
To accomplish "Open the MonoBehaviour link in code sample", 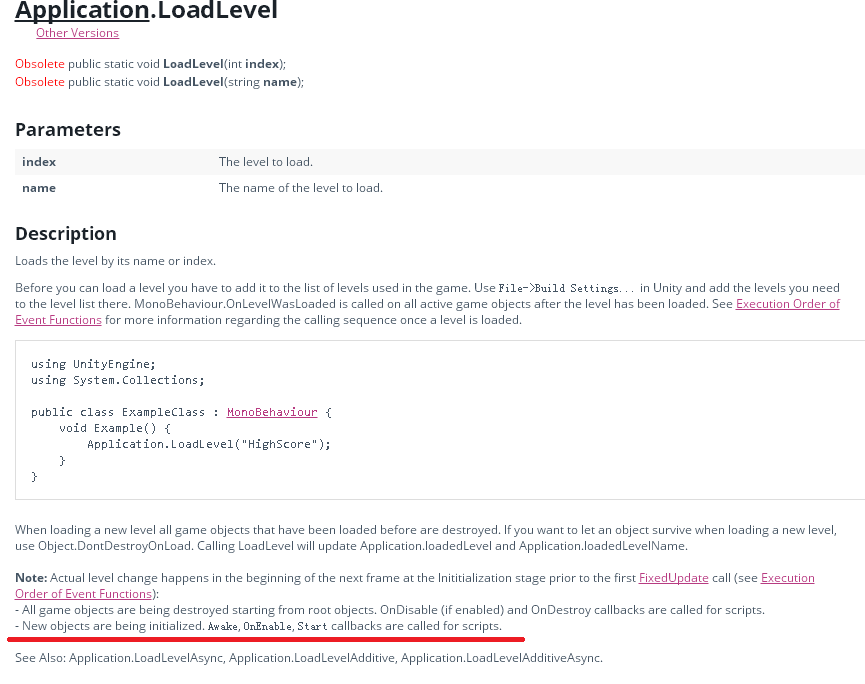I will click(x=272, y=412).
